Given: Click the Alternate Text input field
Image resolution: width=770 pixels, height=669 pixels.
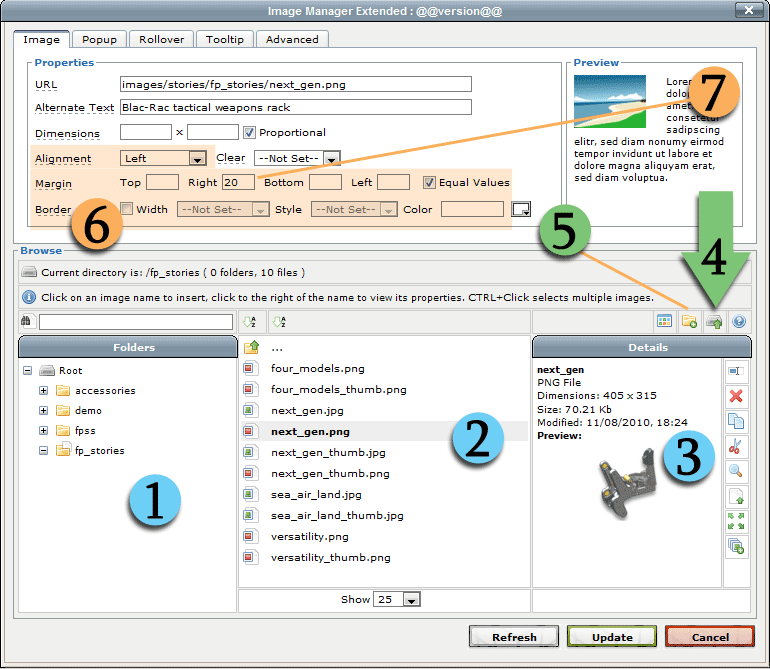Looking at the screenshot, I should 296,107.
